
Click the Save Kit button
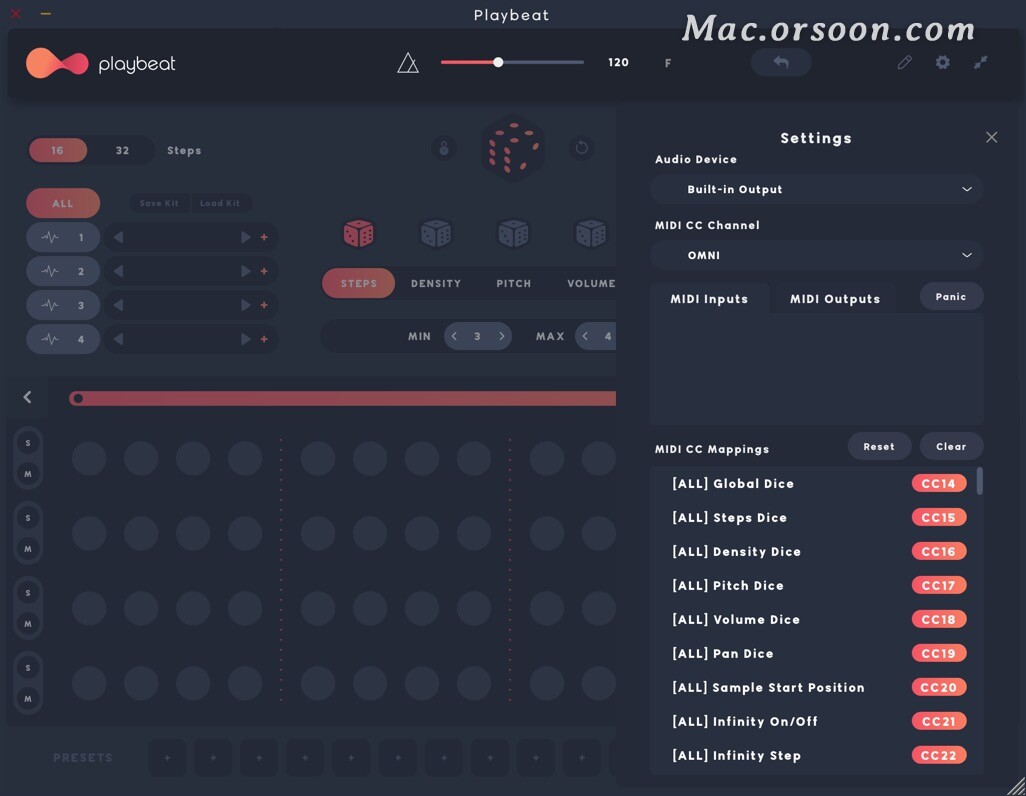tap(159, 204)
